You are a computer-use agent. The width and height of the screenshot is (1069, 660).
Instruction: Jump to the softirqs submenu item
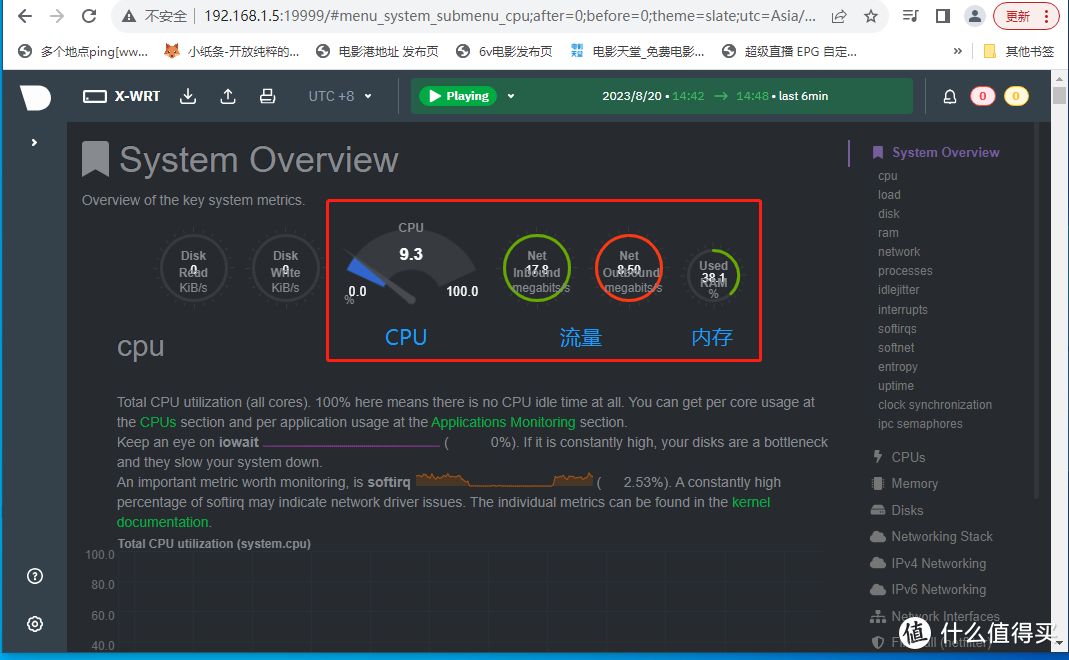pos(897,329)
